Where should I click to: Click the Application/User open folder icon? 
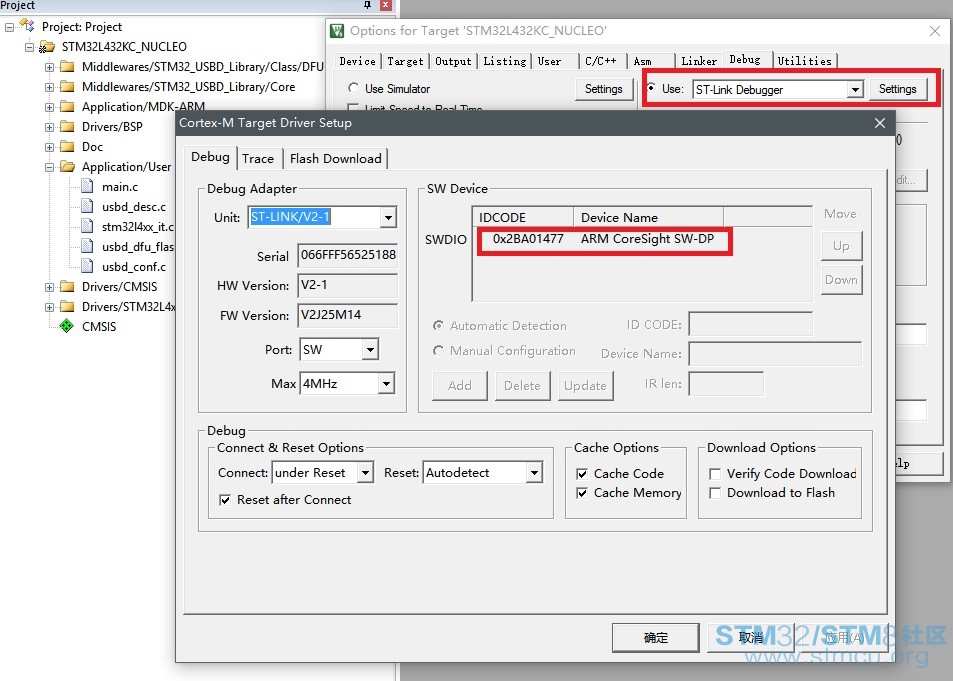(67, 167)
